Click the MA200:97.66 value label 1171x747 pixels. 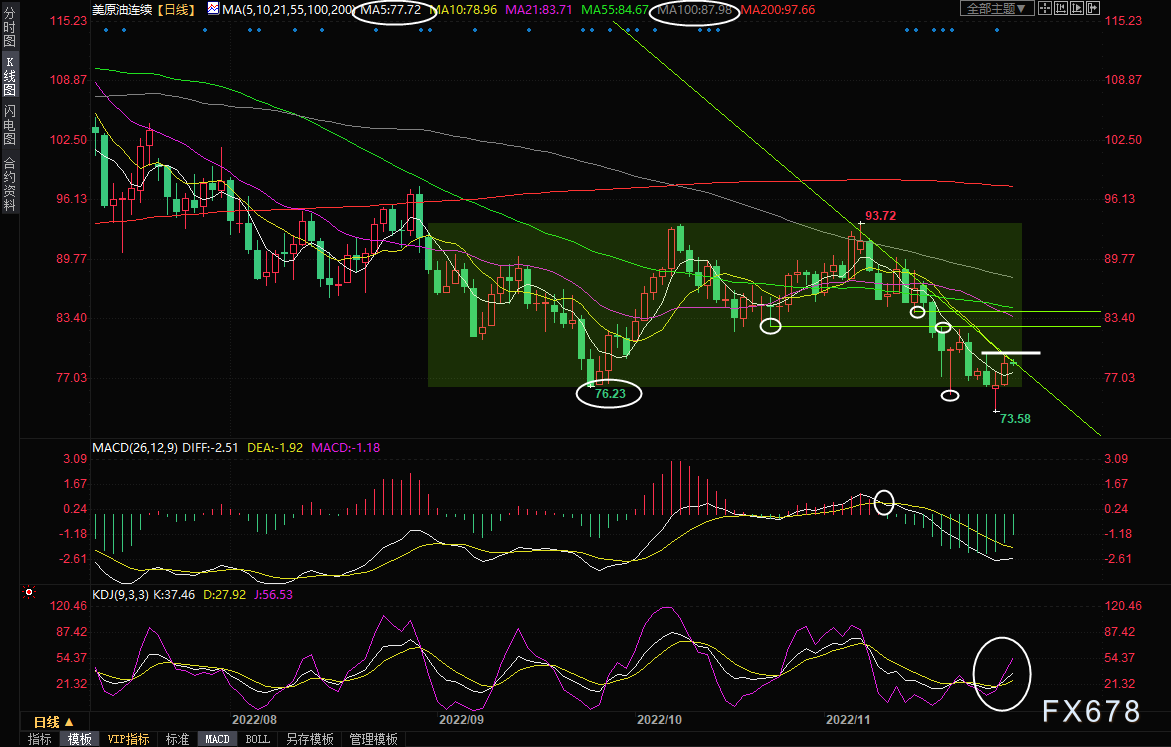[x=778, y=10]
